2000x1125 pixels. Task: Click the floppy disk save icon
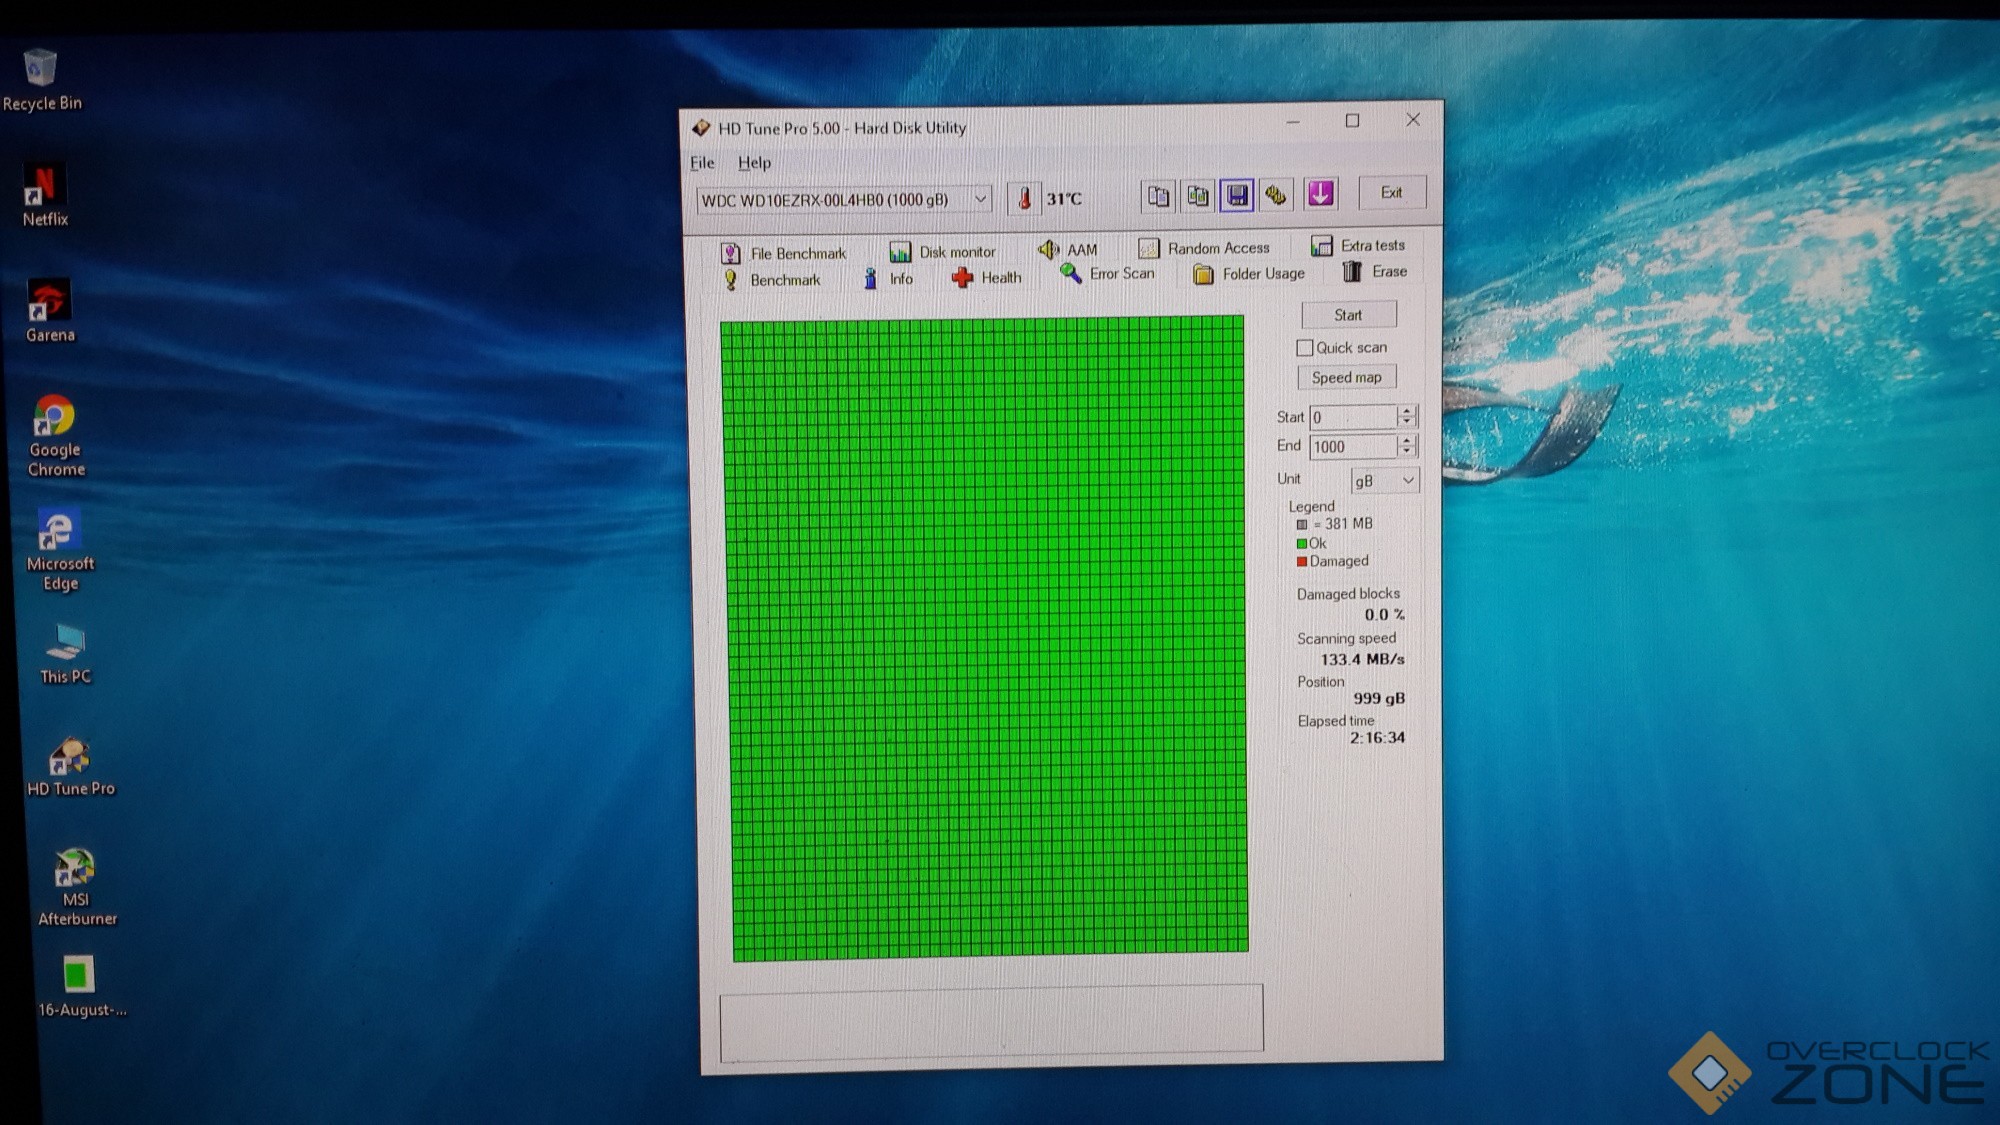coord(1237,195)
